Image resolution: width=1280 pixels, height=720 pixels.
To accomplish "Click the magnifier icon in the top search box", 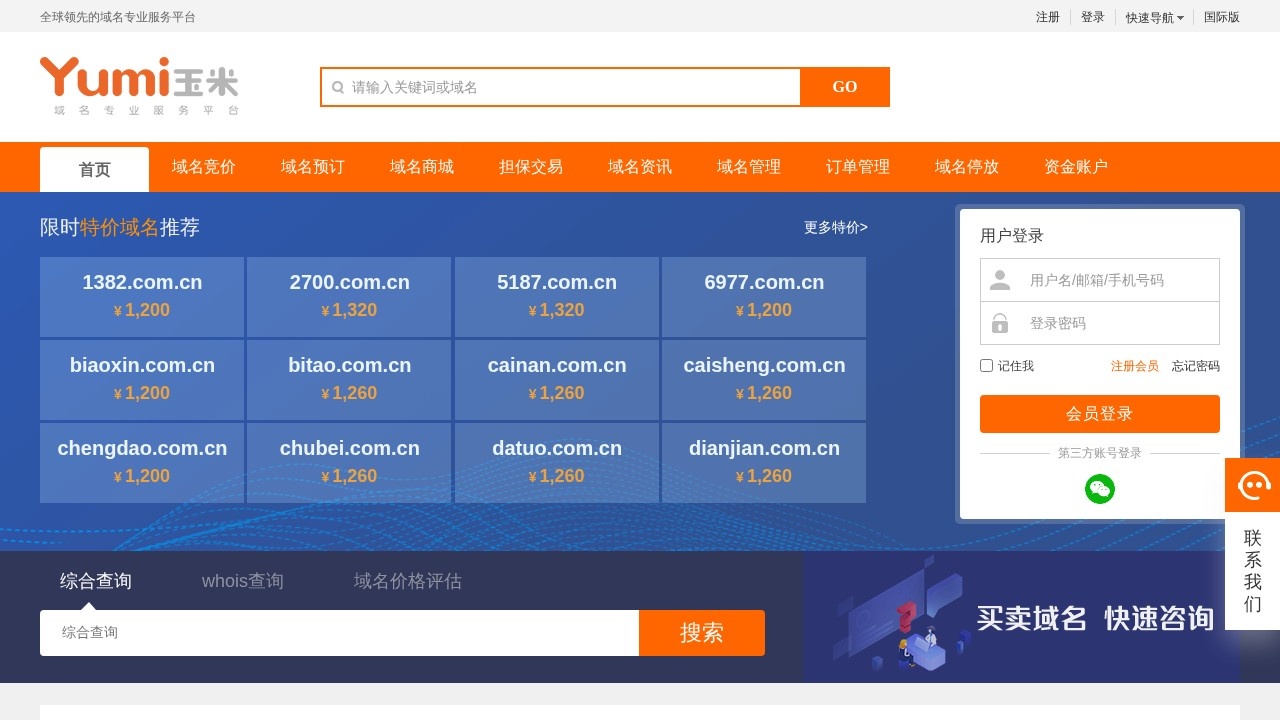I will tap(338, 87).
